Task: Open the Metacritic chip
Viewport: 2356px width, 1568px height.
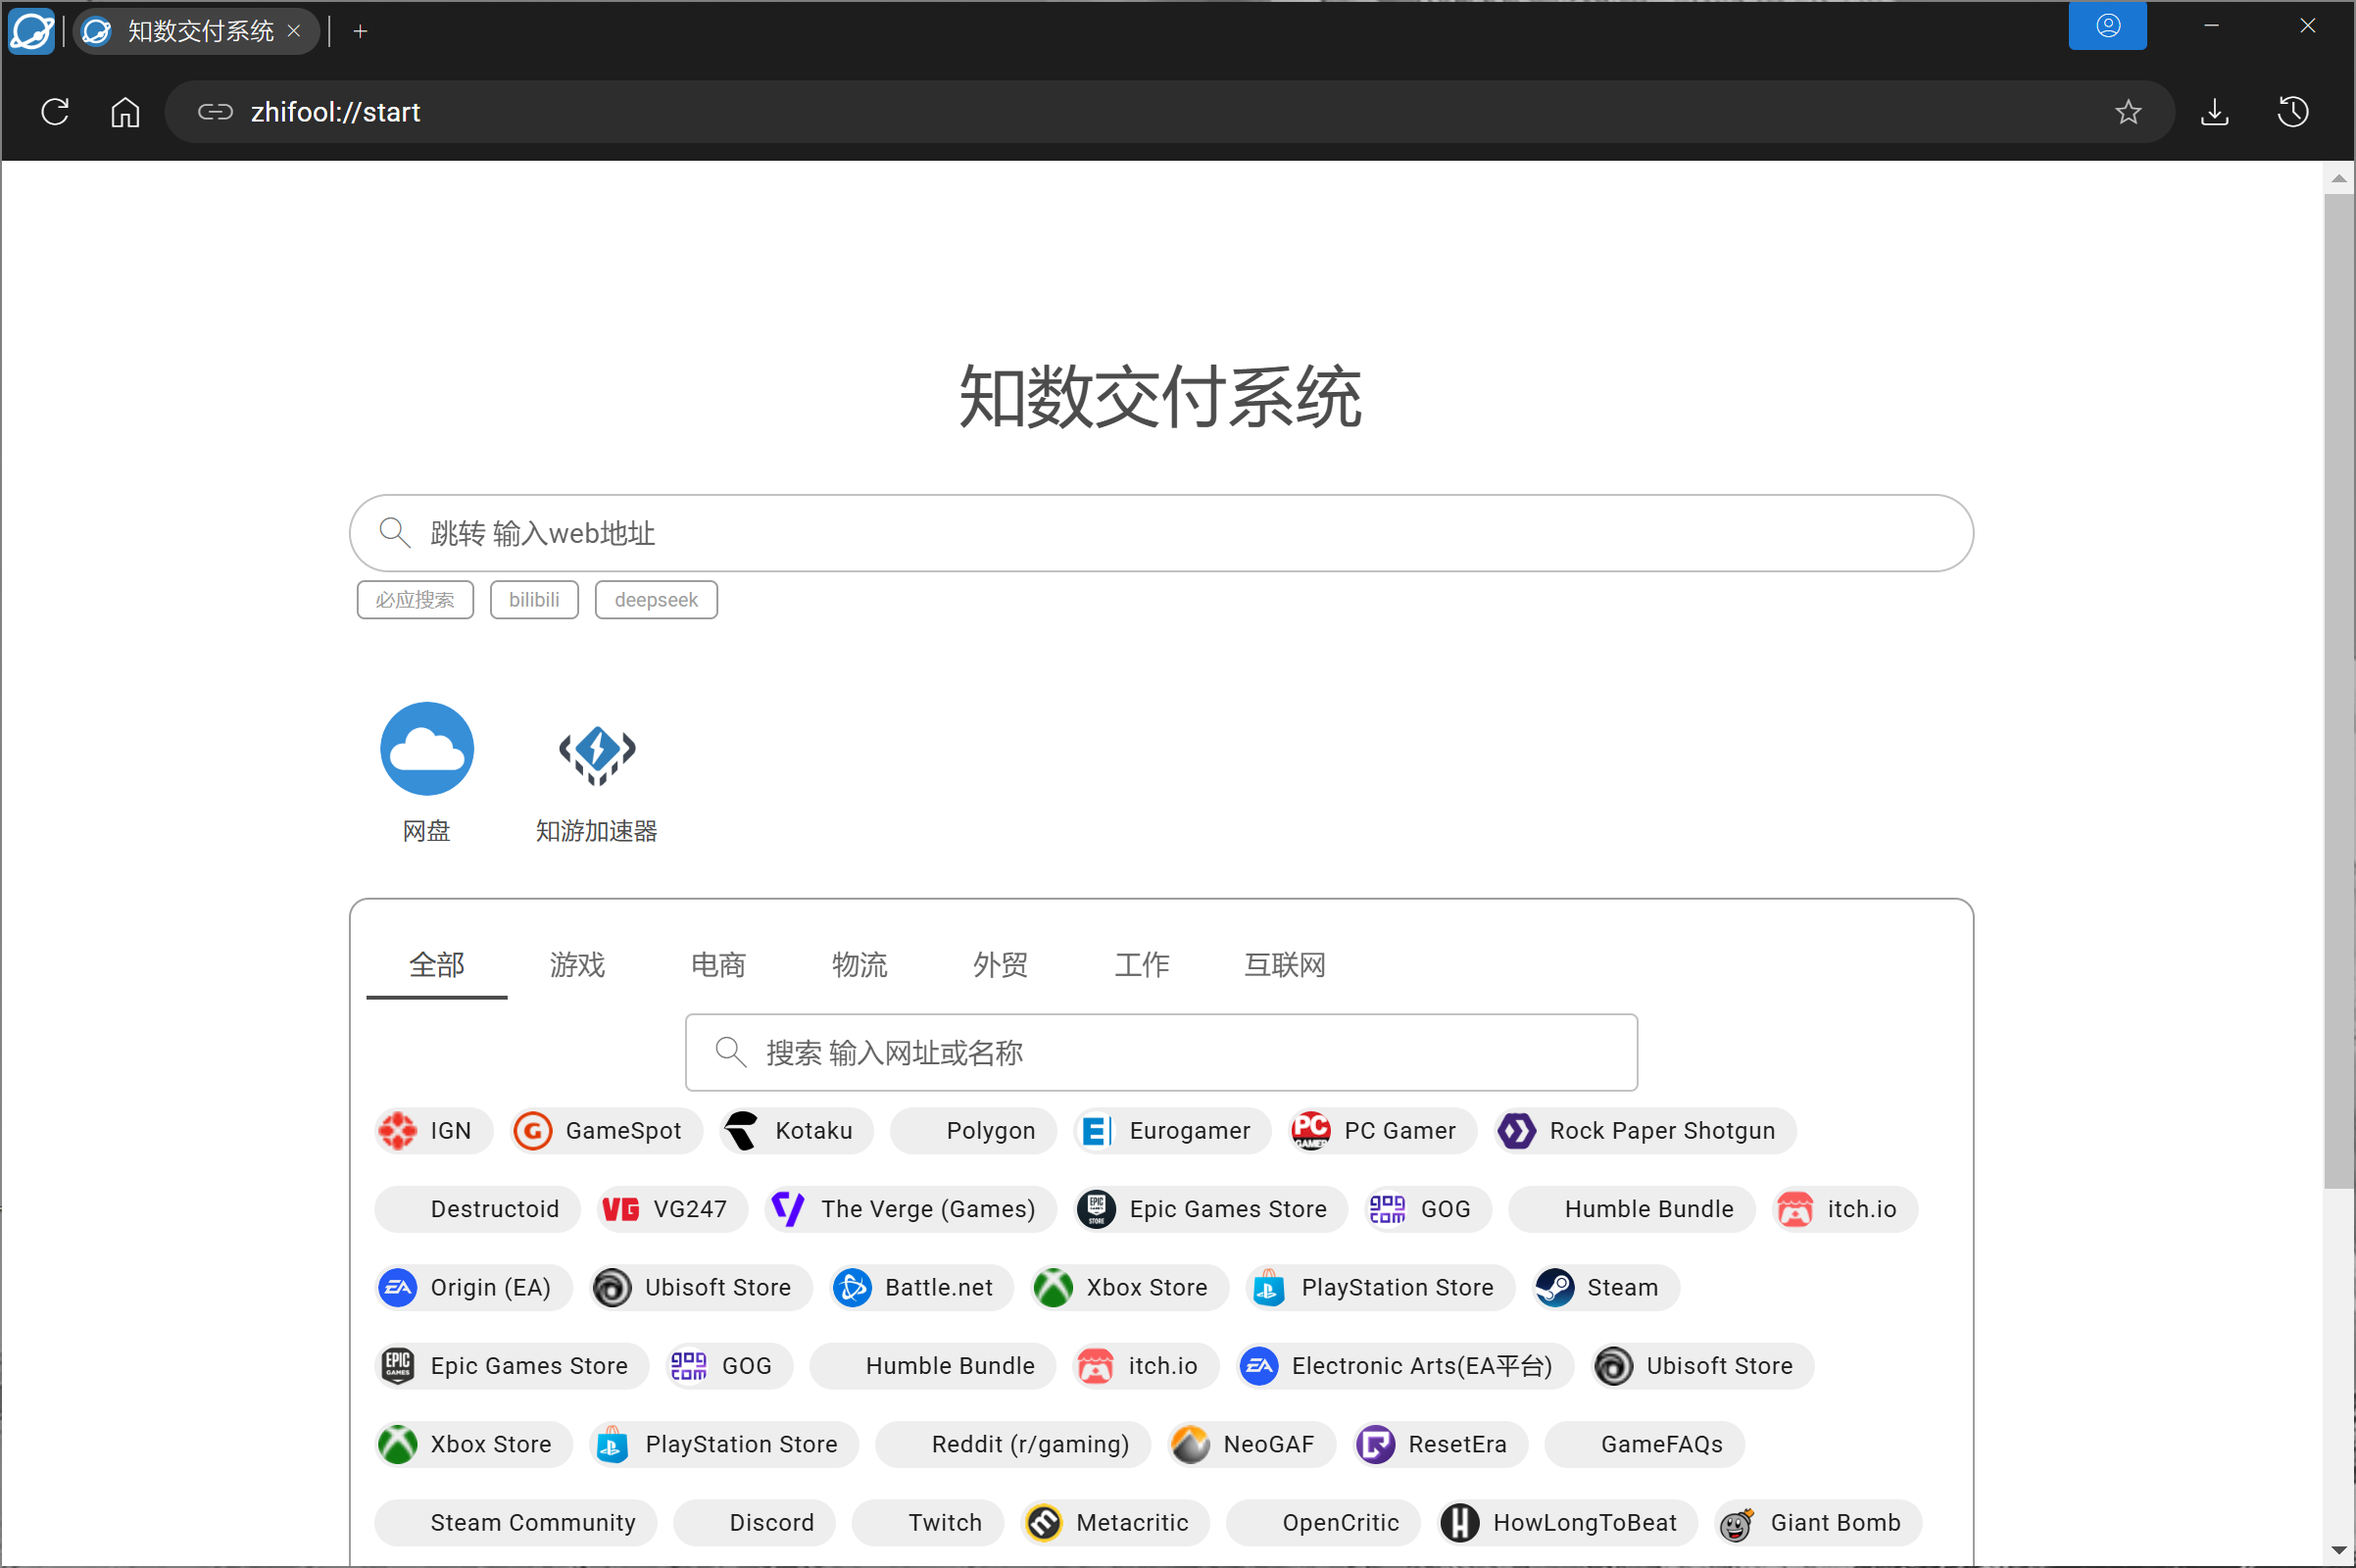Action: [x=1115, y=1523]
